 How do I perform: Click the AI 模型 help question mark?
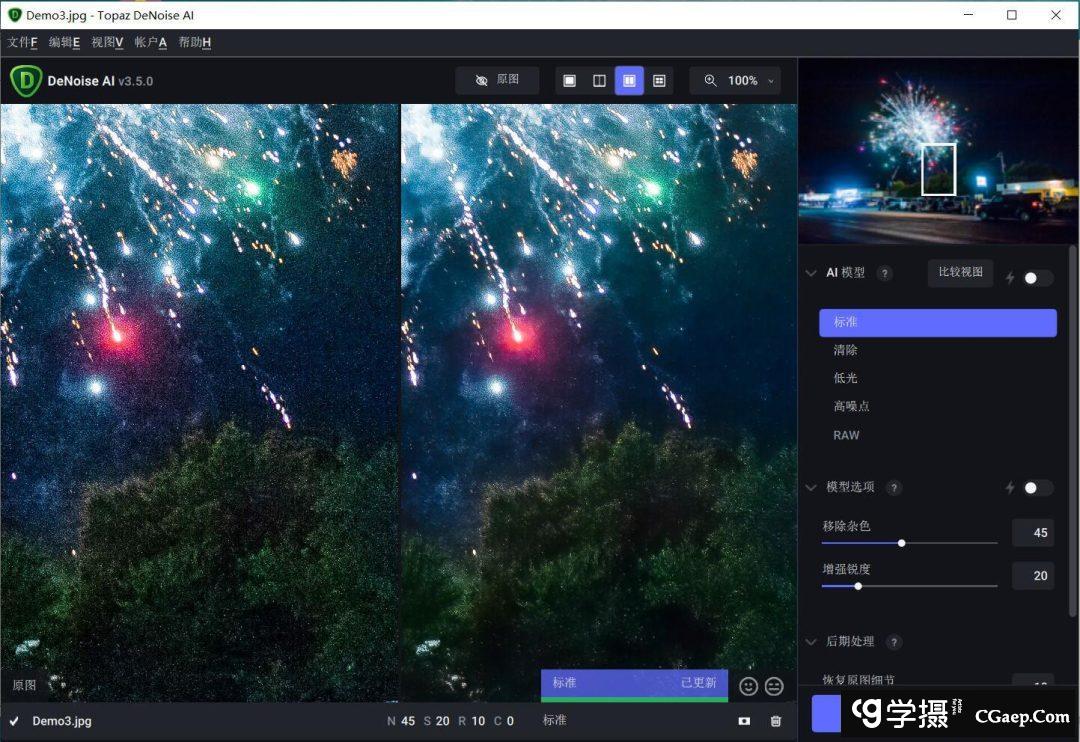pyautogui.click(x=884, y=273)
